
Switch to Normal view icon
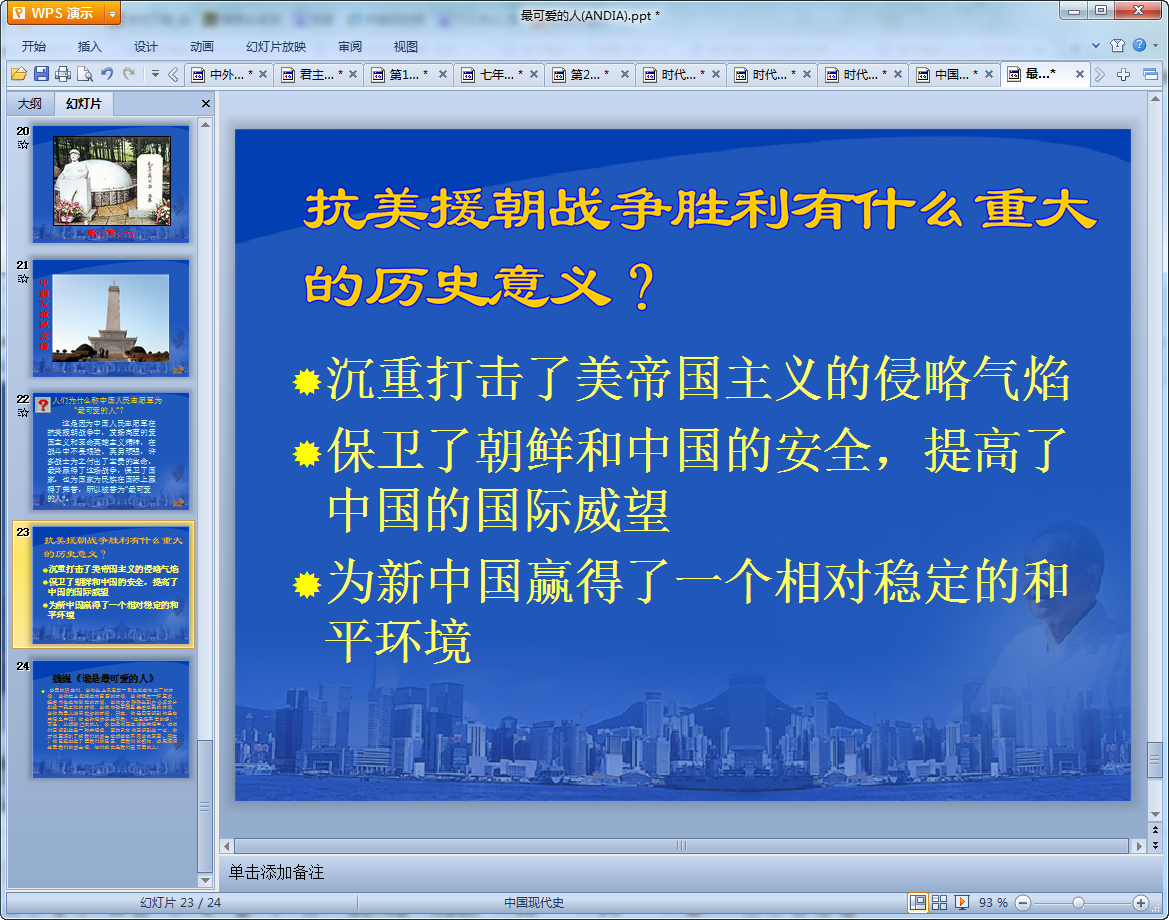pos(918,903)
